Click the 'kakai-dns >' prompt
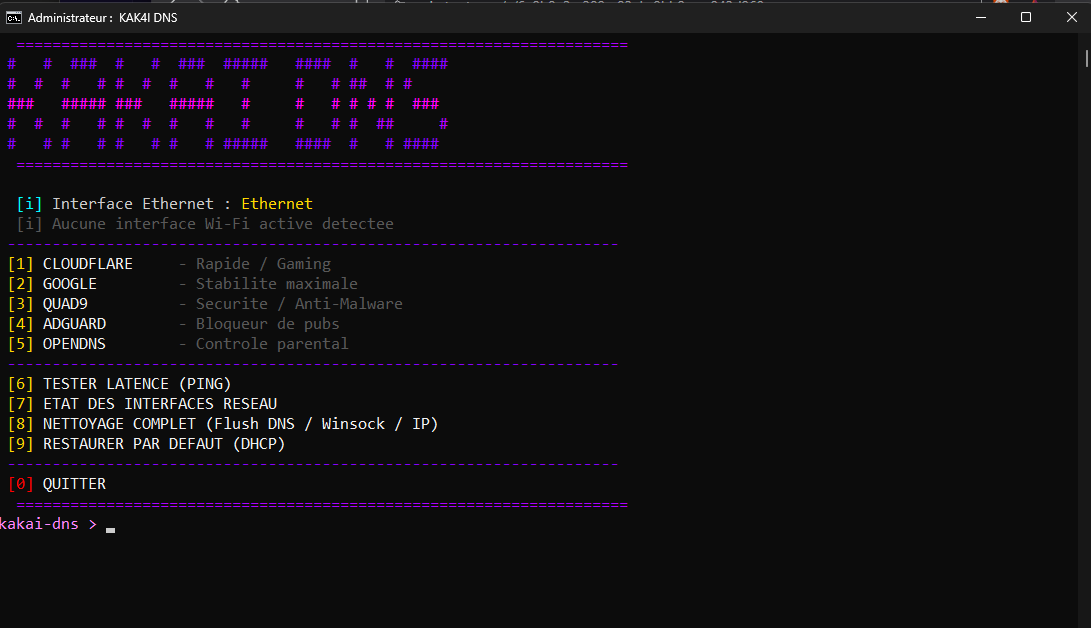The height and width of the screenshot is (628, 1091). 48,524
